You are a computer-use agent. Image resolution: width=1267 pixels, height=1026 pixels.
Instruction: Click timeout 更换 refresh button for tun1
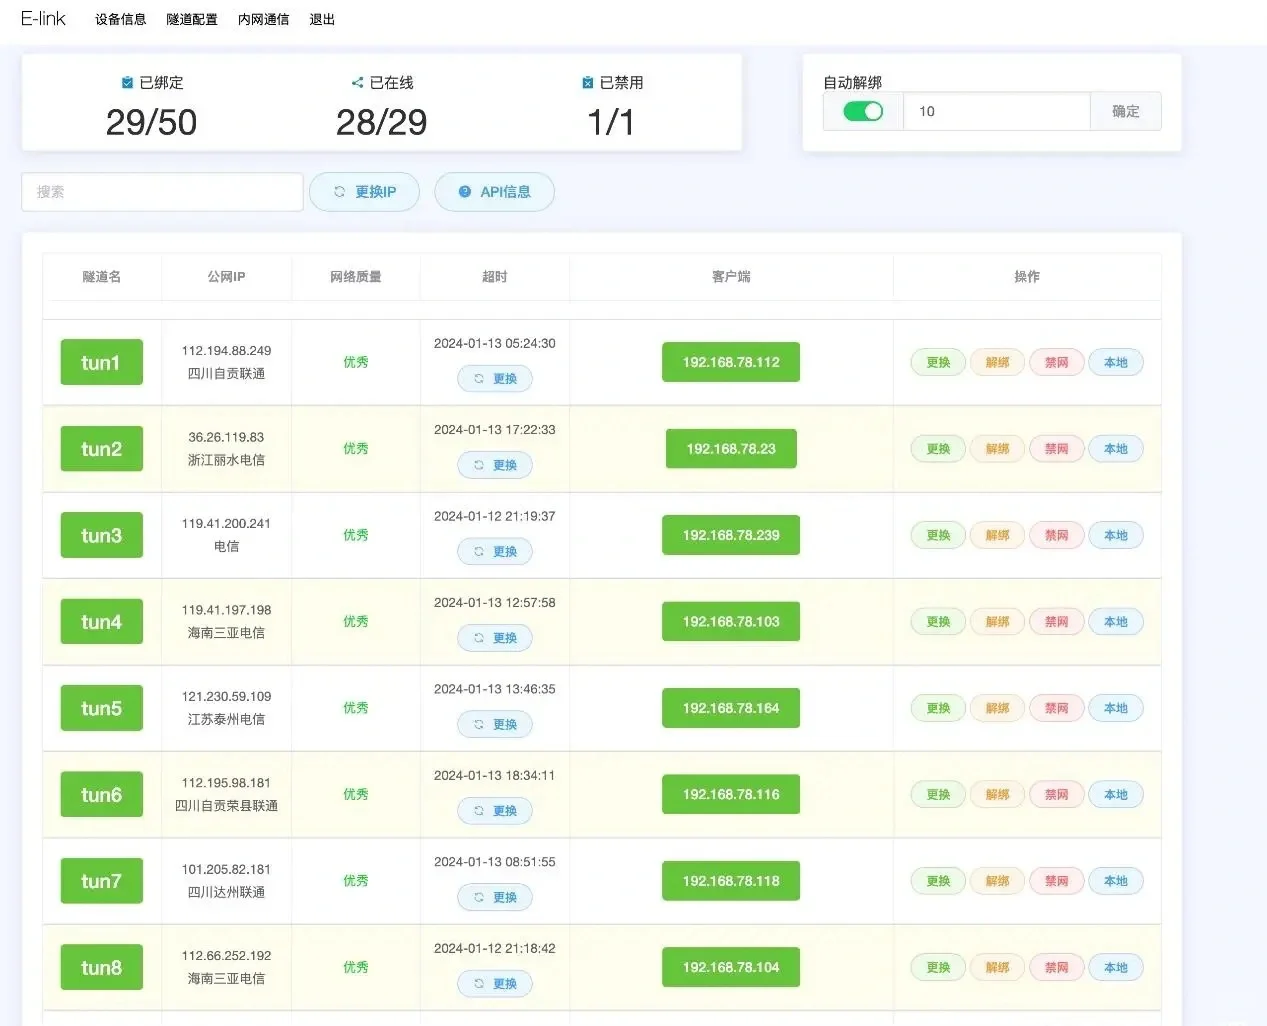[495, 379]
